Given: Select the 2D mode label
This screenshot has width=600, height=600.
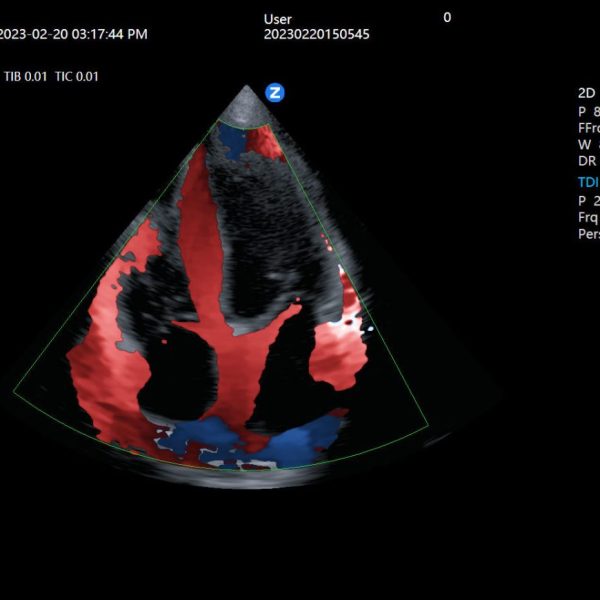Looking at the screenshot, I should click(x=586, y=93).
